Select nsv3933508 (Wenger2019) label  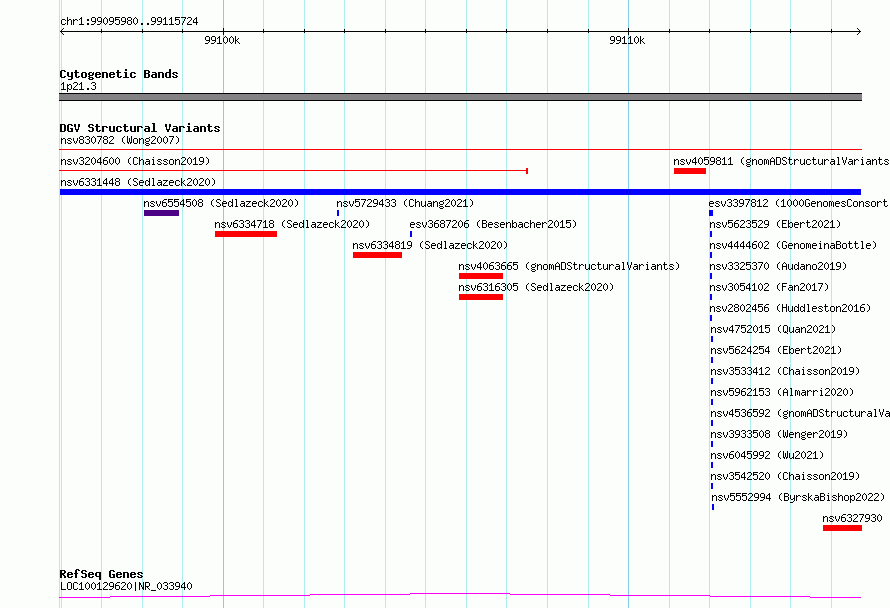coord(779,434)
